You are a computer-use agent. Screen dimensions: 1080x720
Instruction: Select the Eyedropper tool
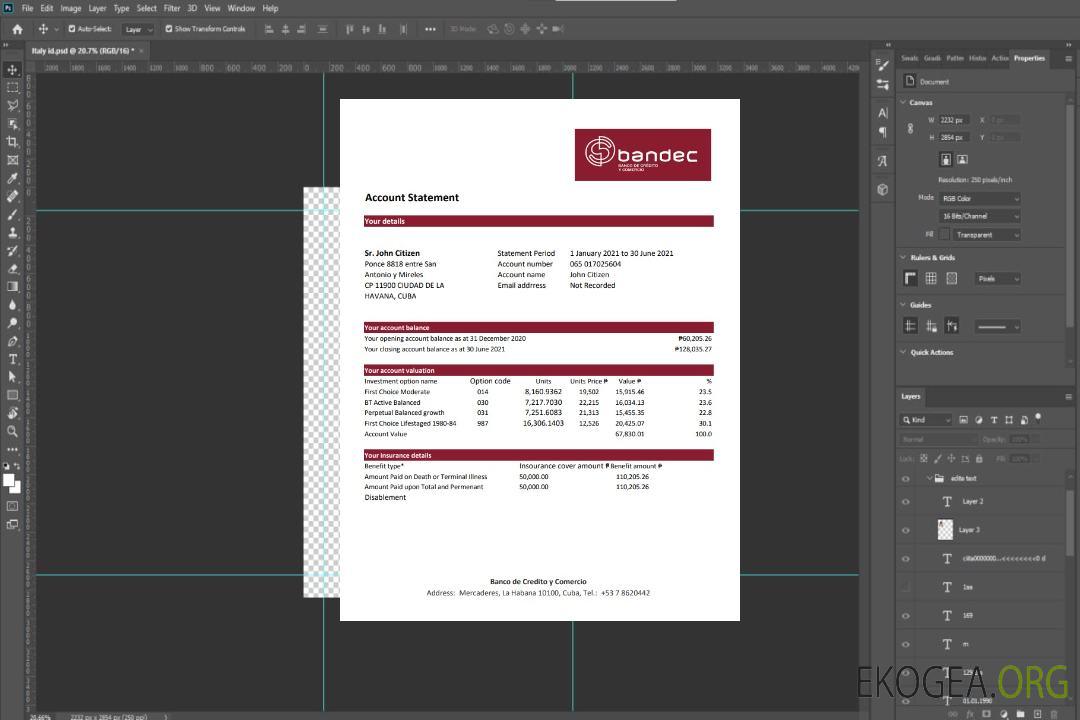tap(12, 178)
